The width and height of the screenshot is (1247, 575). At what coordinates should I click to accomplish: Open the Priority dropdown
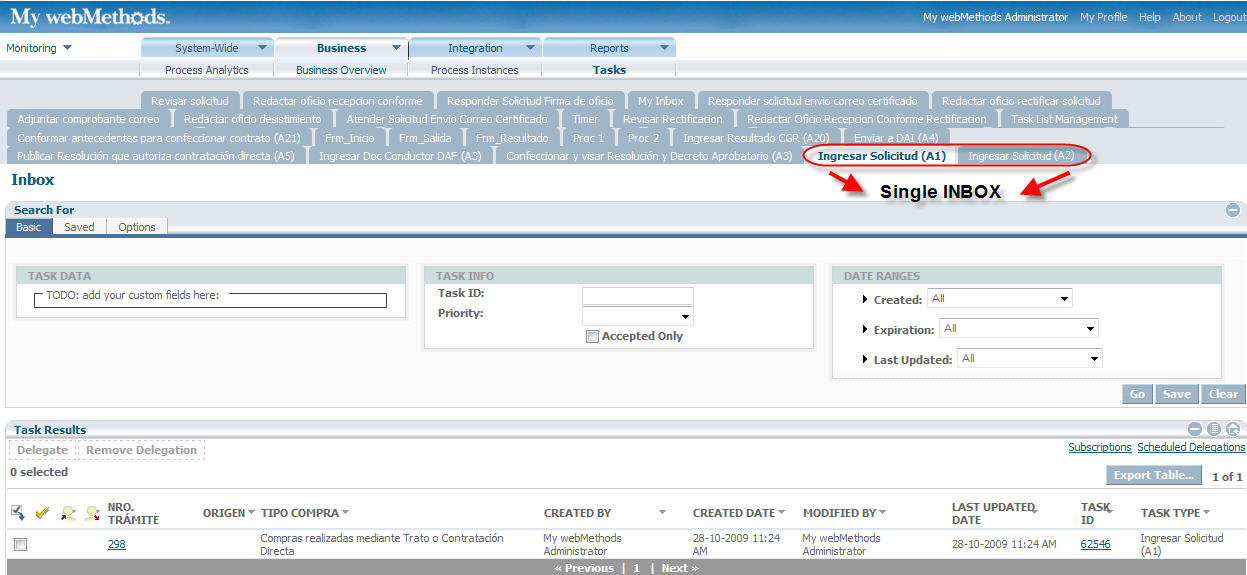[x=638, y=317]
